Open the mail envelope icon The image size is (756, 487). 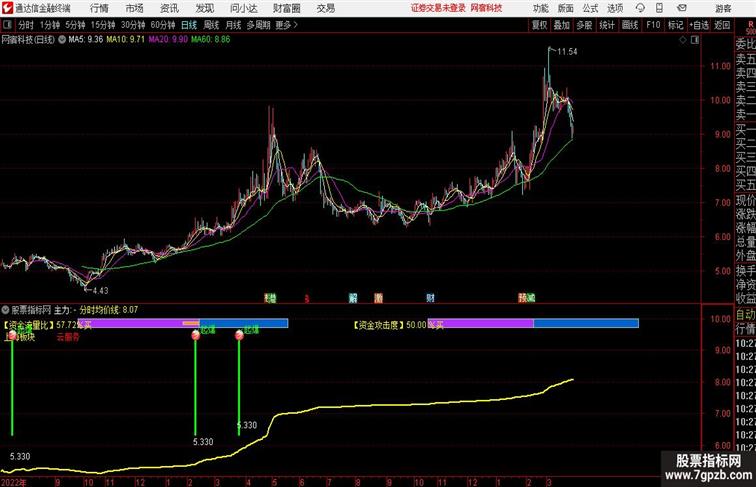[x=682, y=8]
